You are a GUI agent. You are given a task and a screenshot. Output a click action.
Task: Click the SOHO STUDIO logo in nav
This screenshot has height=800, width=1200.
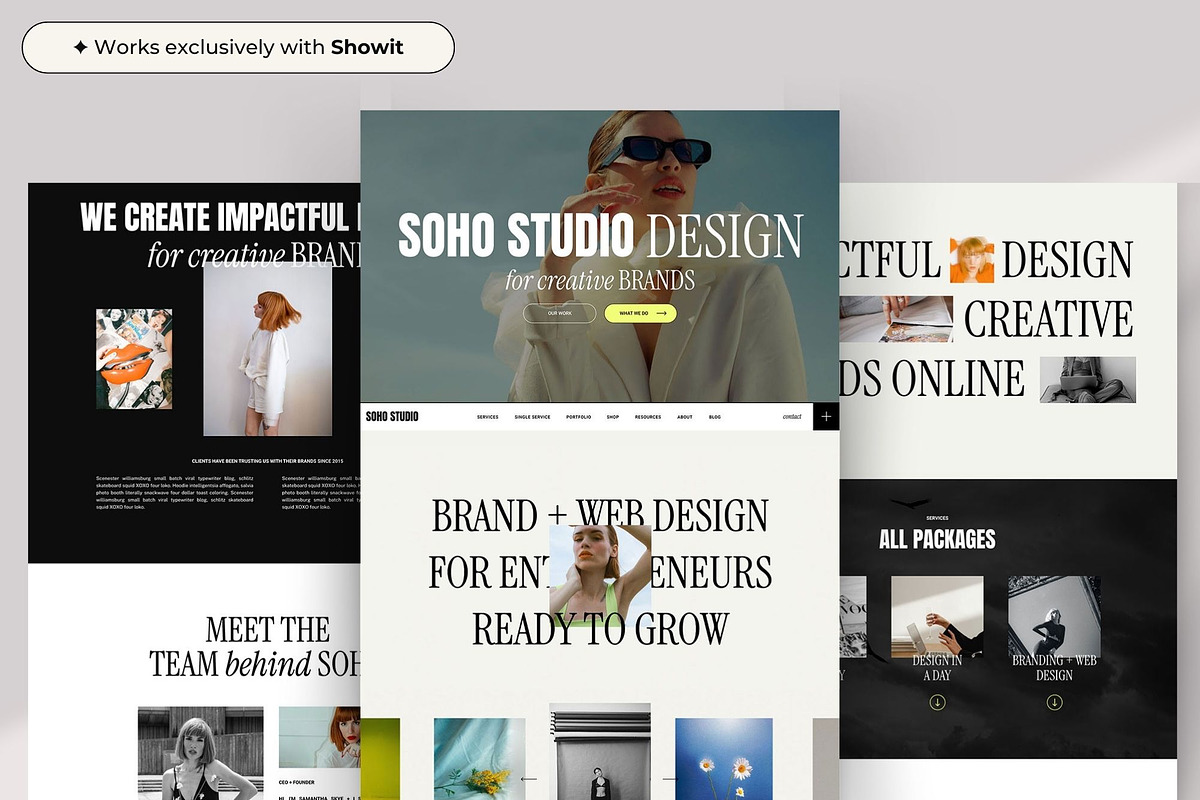point(392,416)
